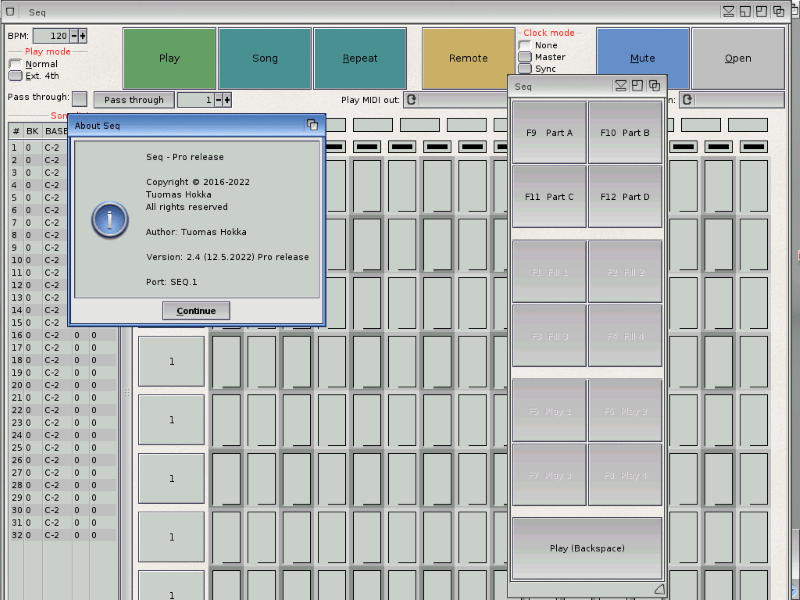Select the None clock mode option

[x=525, y=46]
